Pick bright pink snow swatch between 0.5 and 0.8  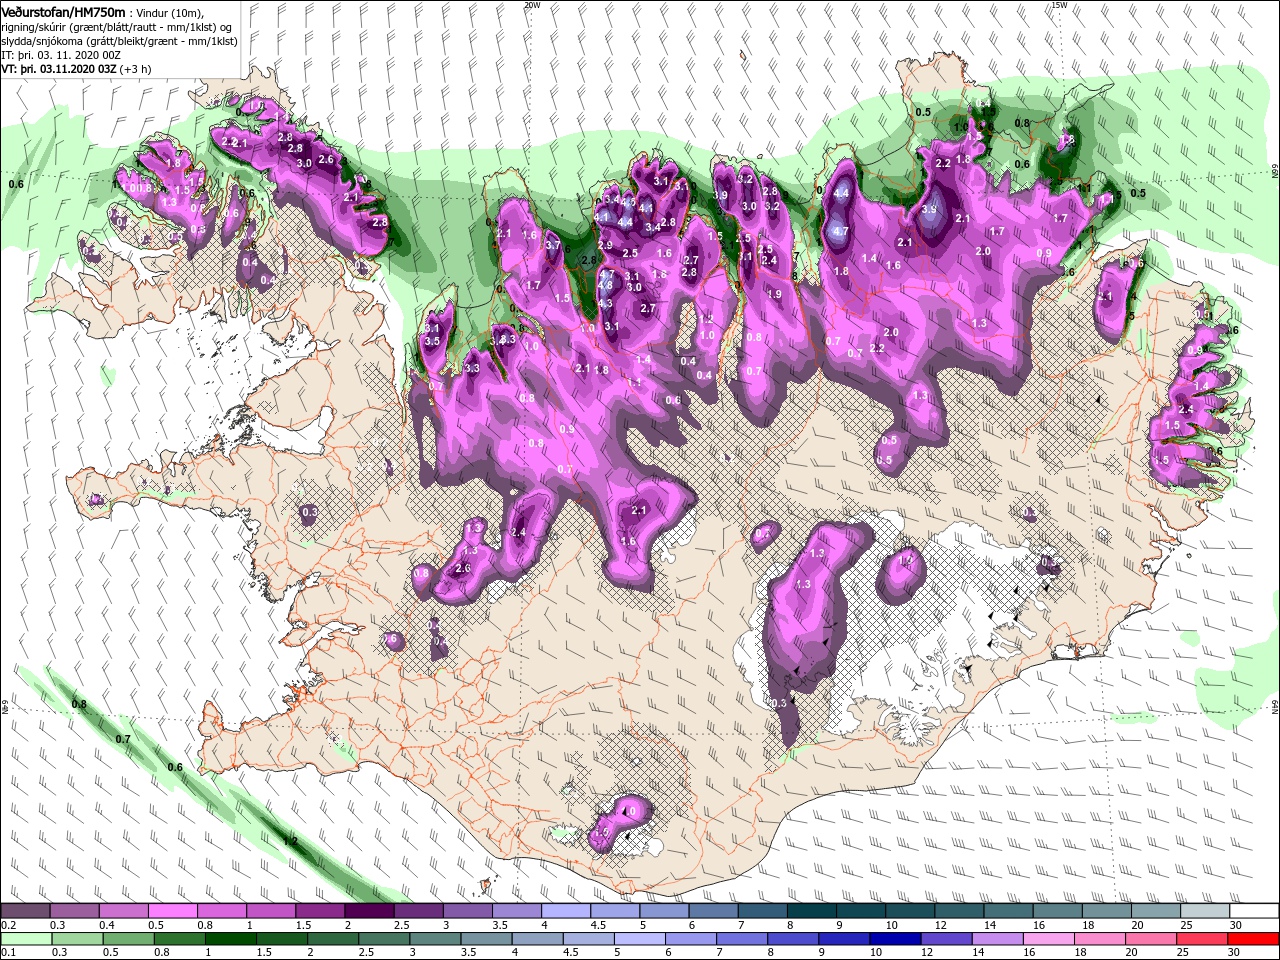pos(172,910)
